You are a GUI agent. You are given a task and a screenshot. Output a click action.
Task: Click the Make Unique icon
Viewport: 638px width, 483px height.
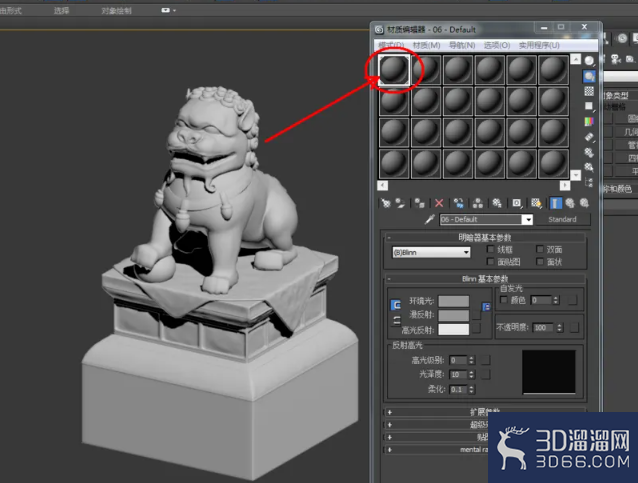(478, 203)
